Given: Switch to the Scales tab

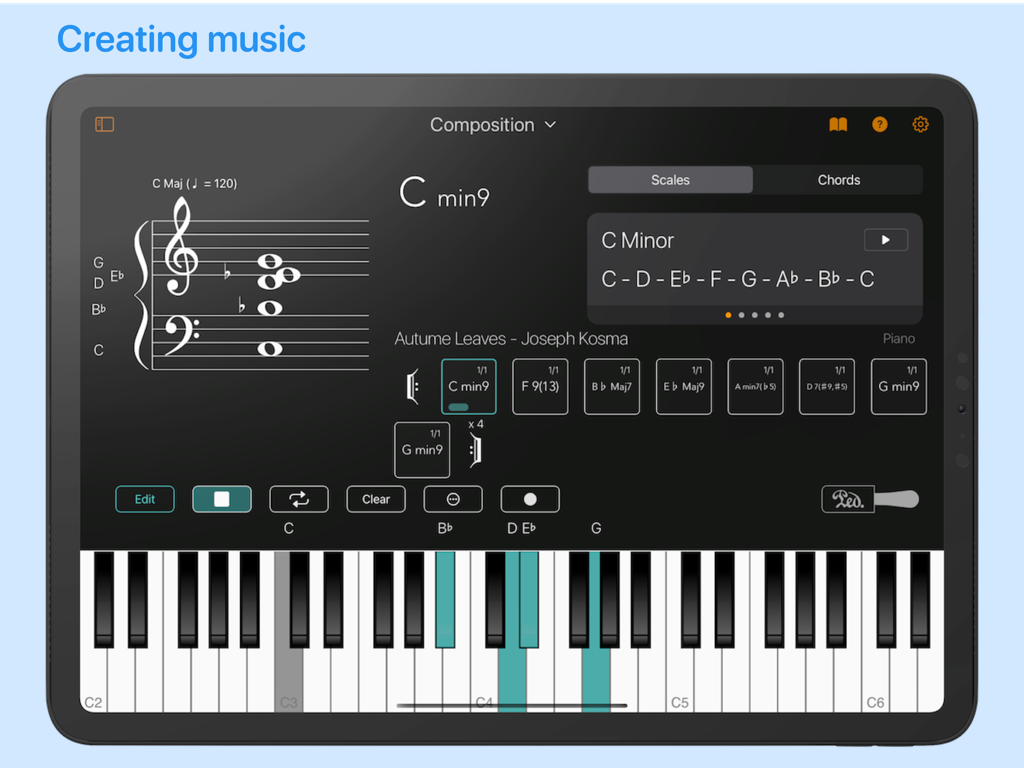Looking at the screenshot, I should (669, 179).
